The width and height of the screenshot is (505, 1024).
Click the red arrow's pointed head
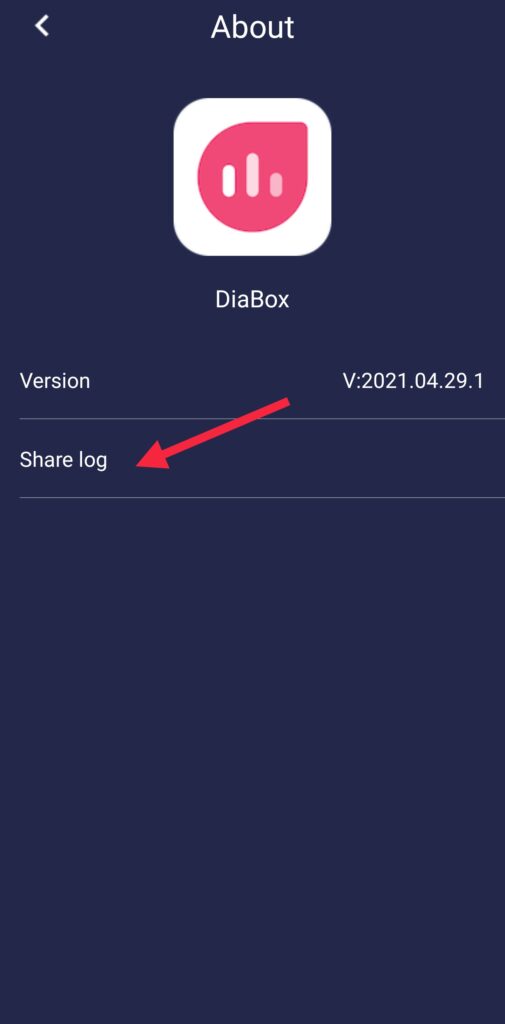(x=152, y=456)
